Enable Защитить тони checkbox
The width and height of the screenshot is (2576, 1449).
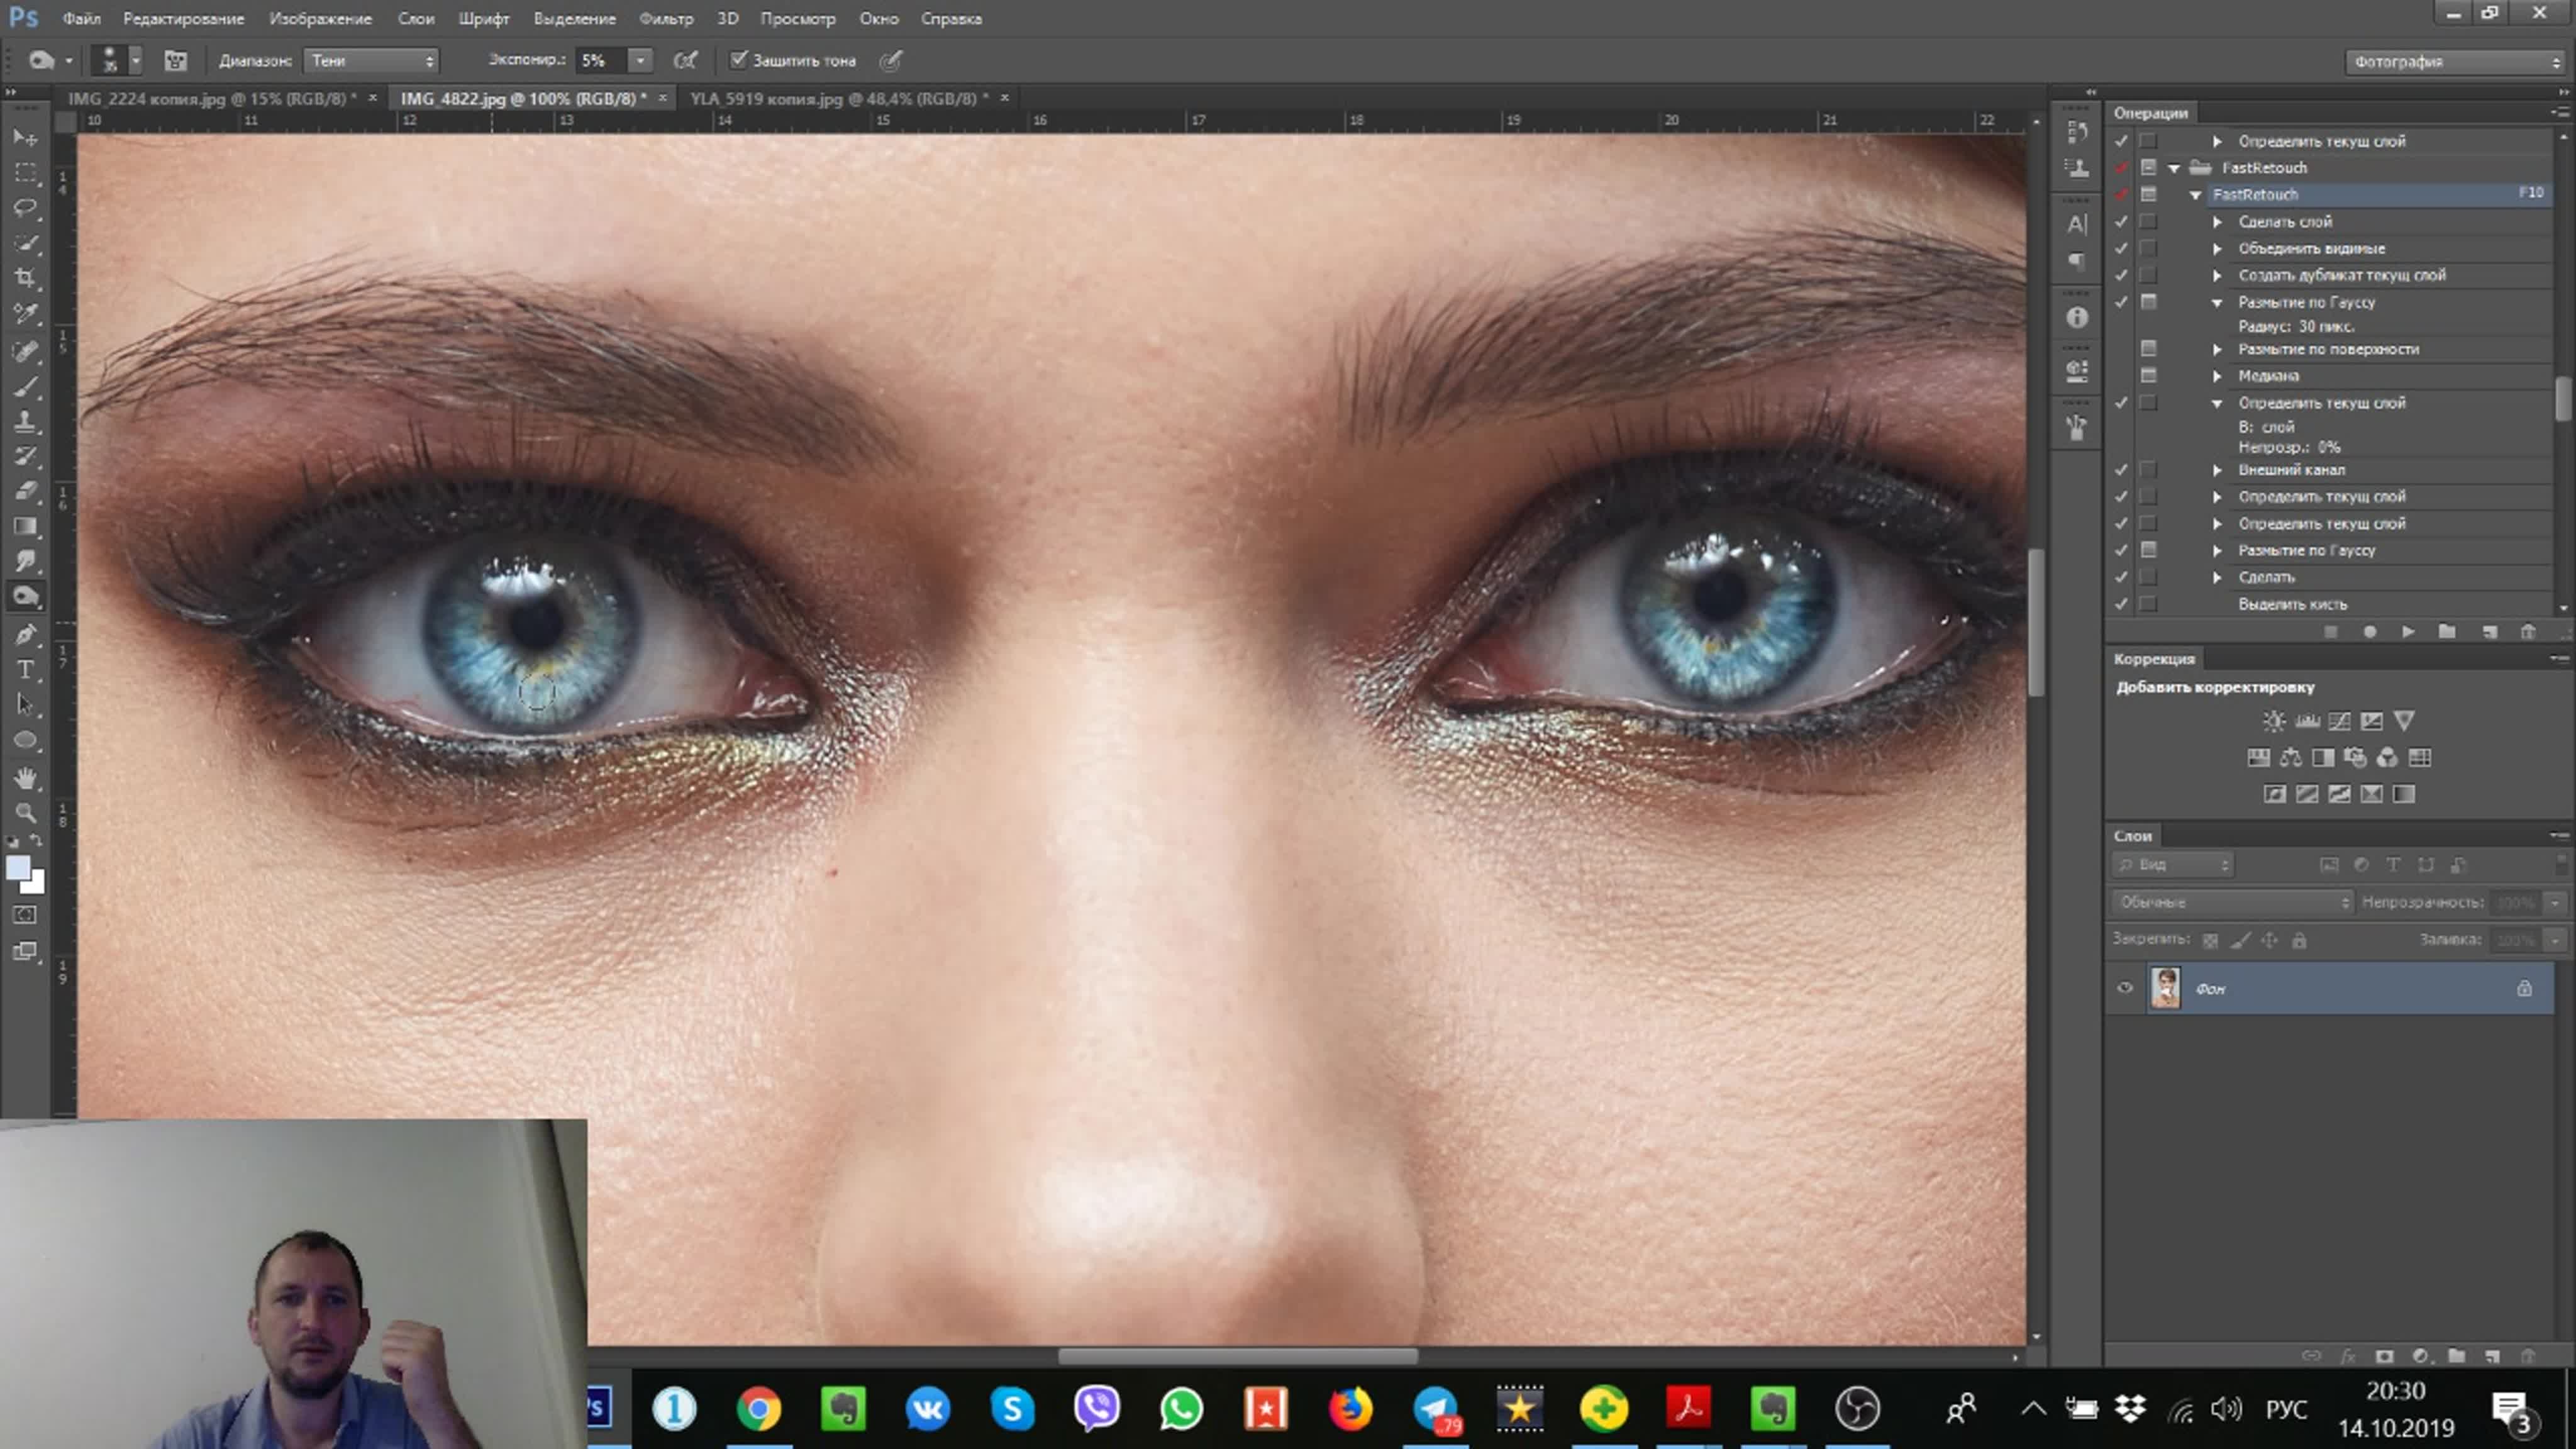click(x=740, y=60)
